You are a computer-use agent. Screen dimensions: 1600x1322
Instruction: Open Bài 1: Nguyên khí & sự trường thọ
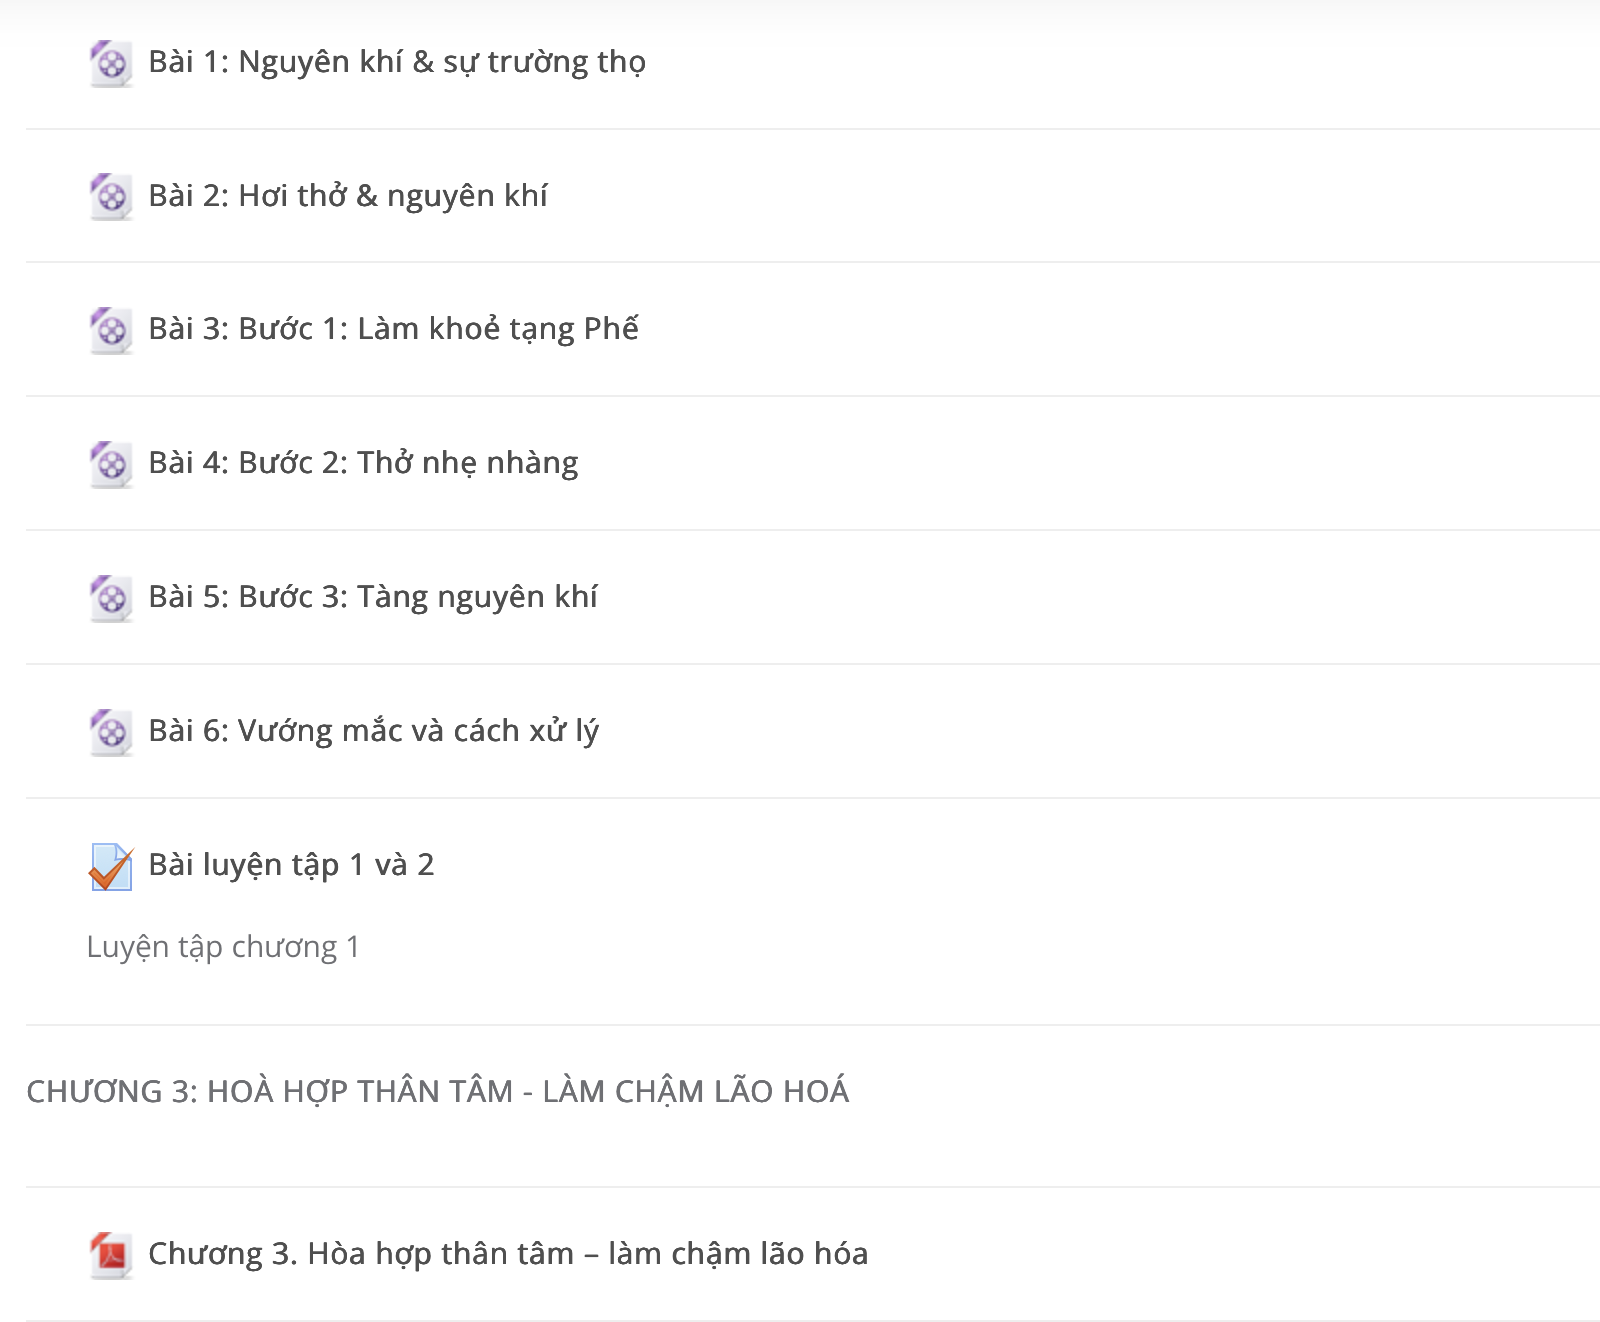pos(397,62)
